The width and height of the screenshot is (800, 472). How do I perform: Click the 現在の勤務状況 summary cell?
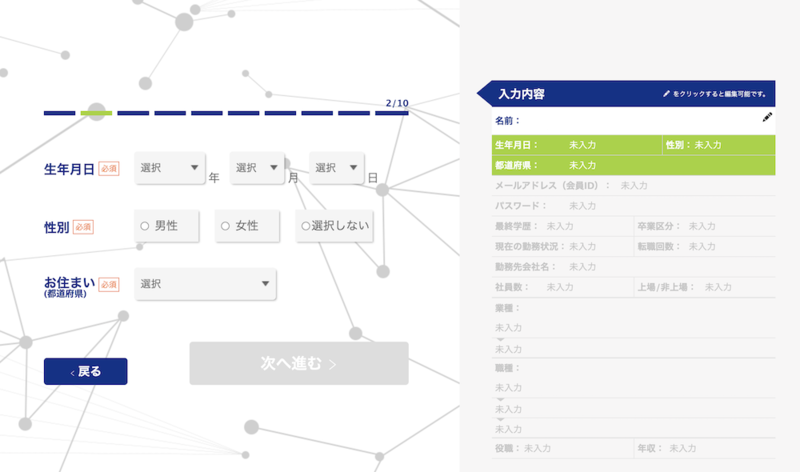click(562, 246)
